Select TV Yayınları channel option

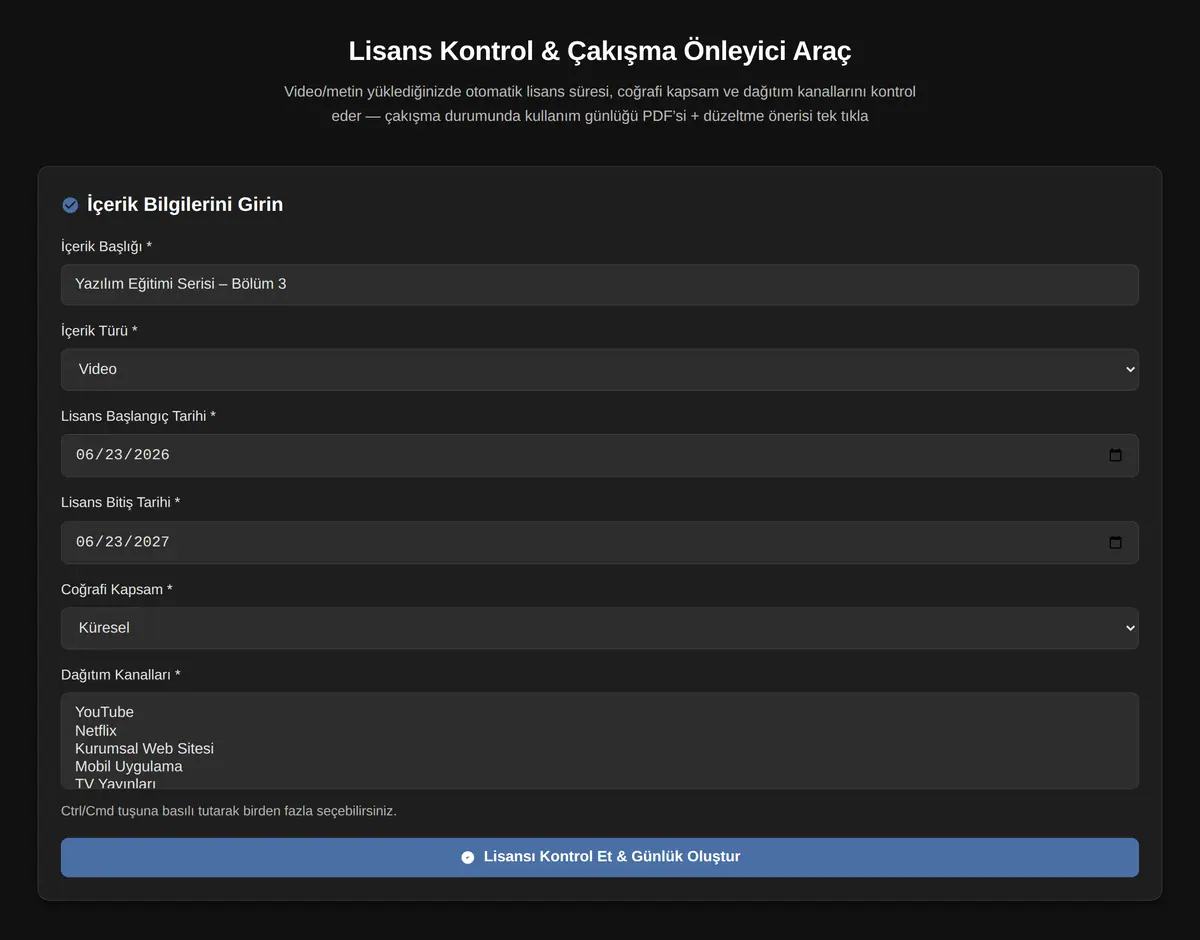click(x=598, y=782)
